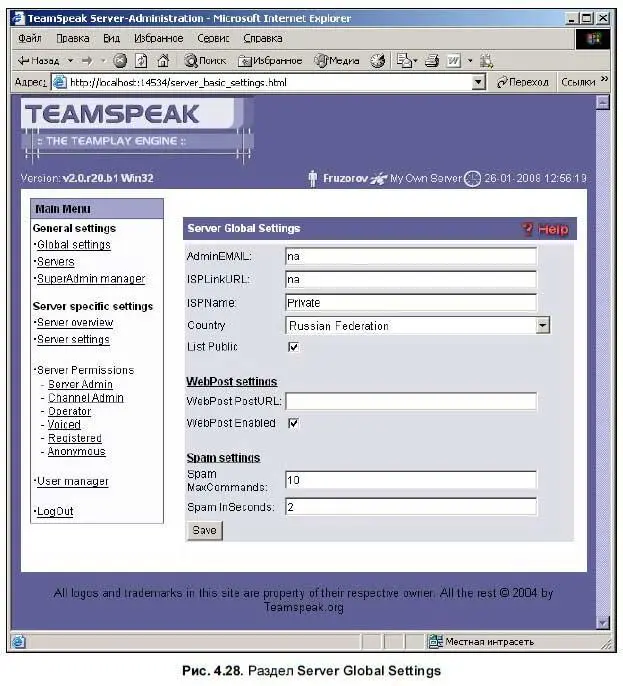
Task: Open the Правка menu
Action: [73, 38]
